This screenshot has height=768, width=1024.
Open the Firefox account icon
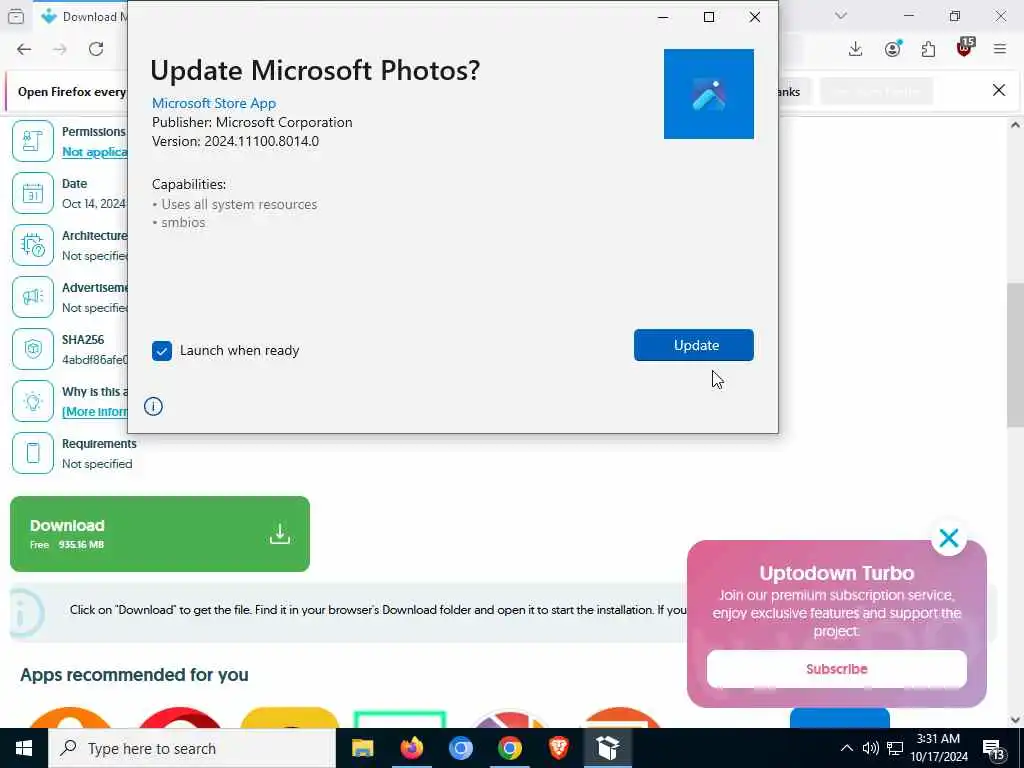click(x=892, y=49)
